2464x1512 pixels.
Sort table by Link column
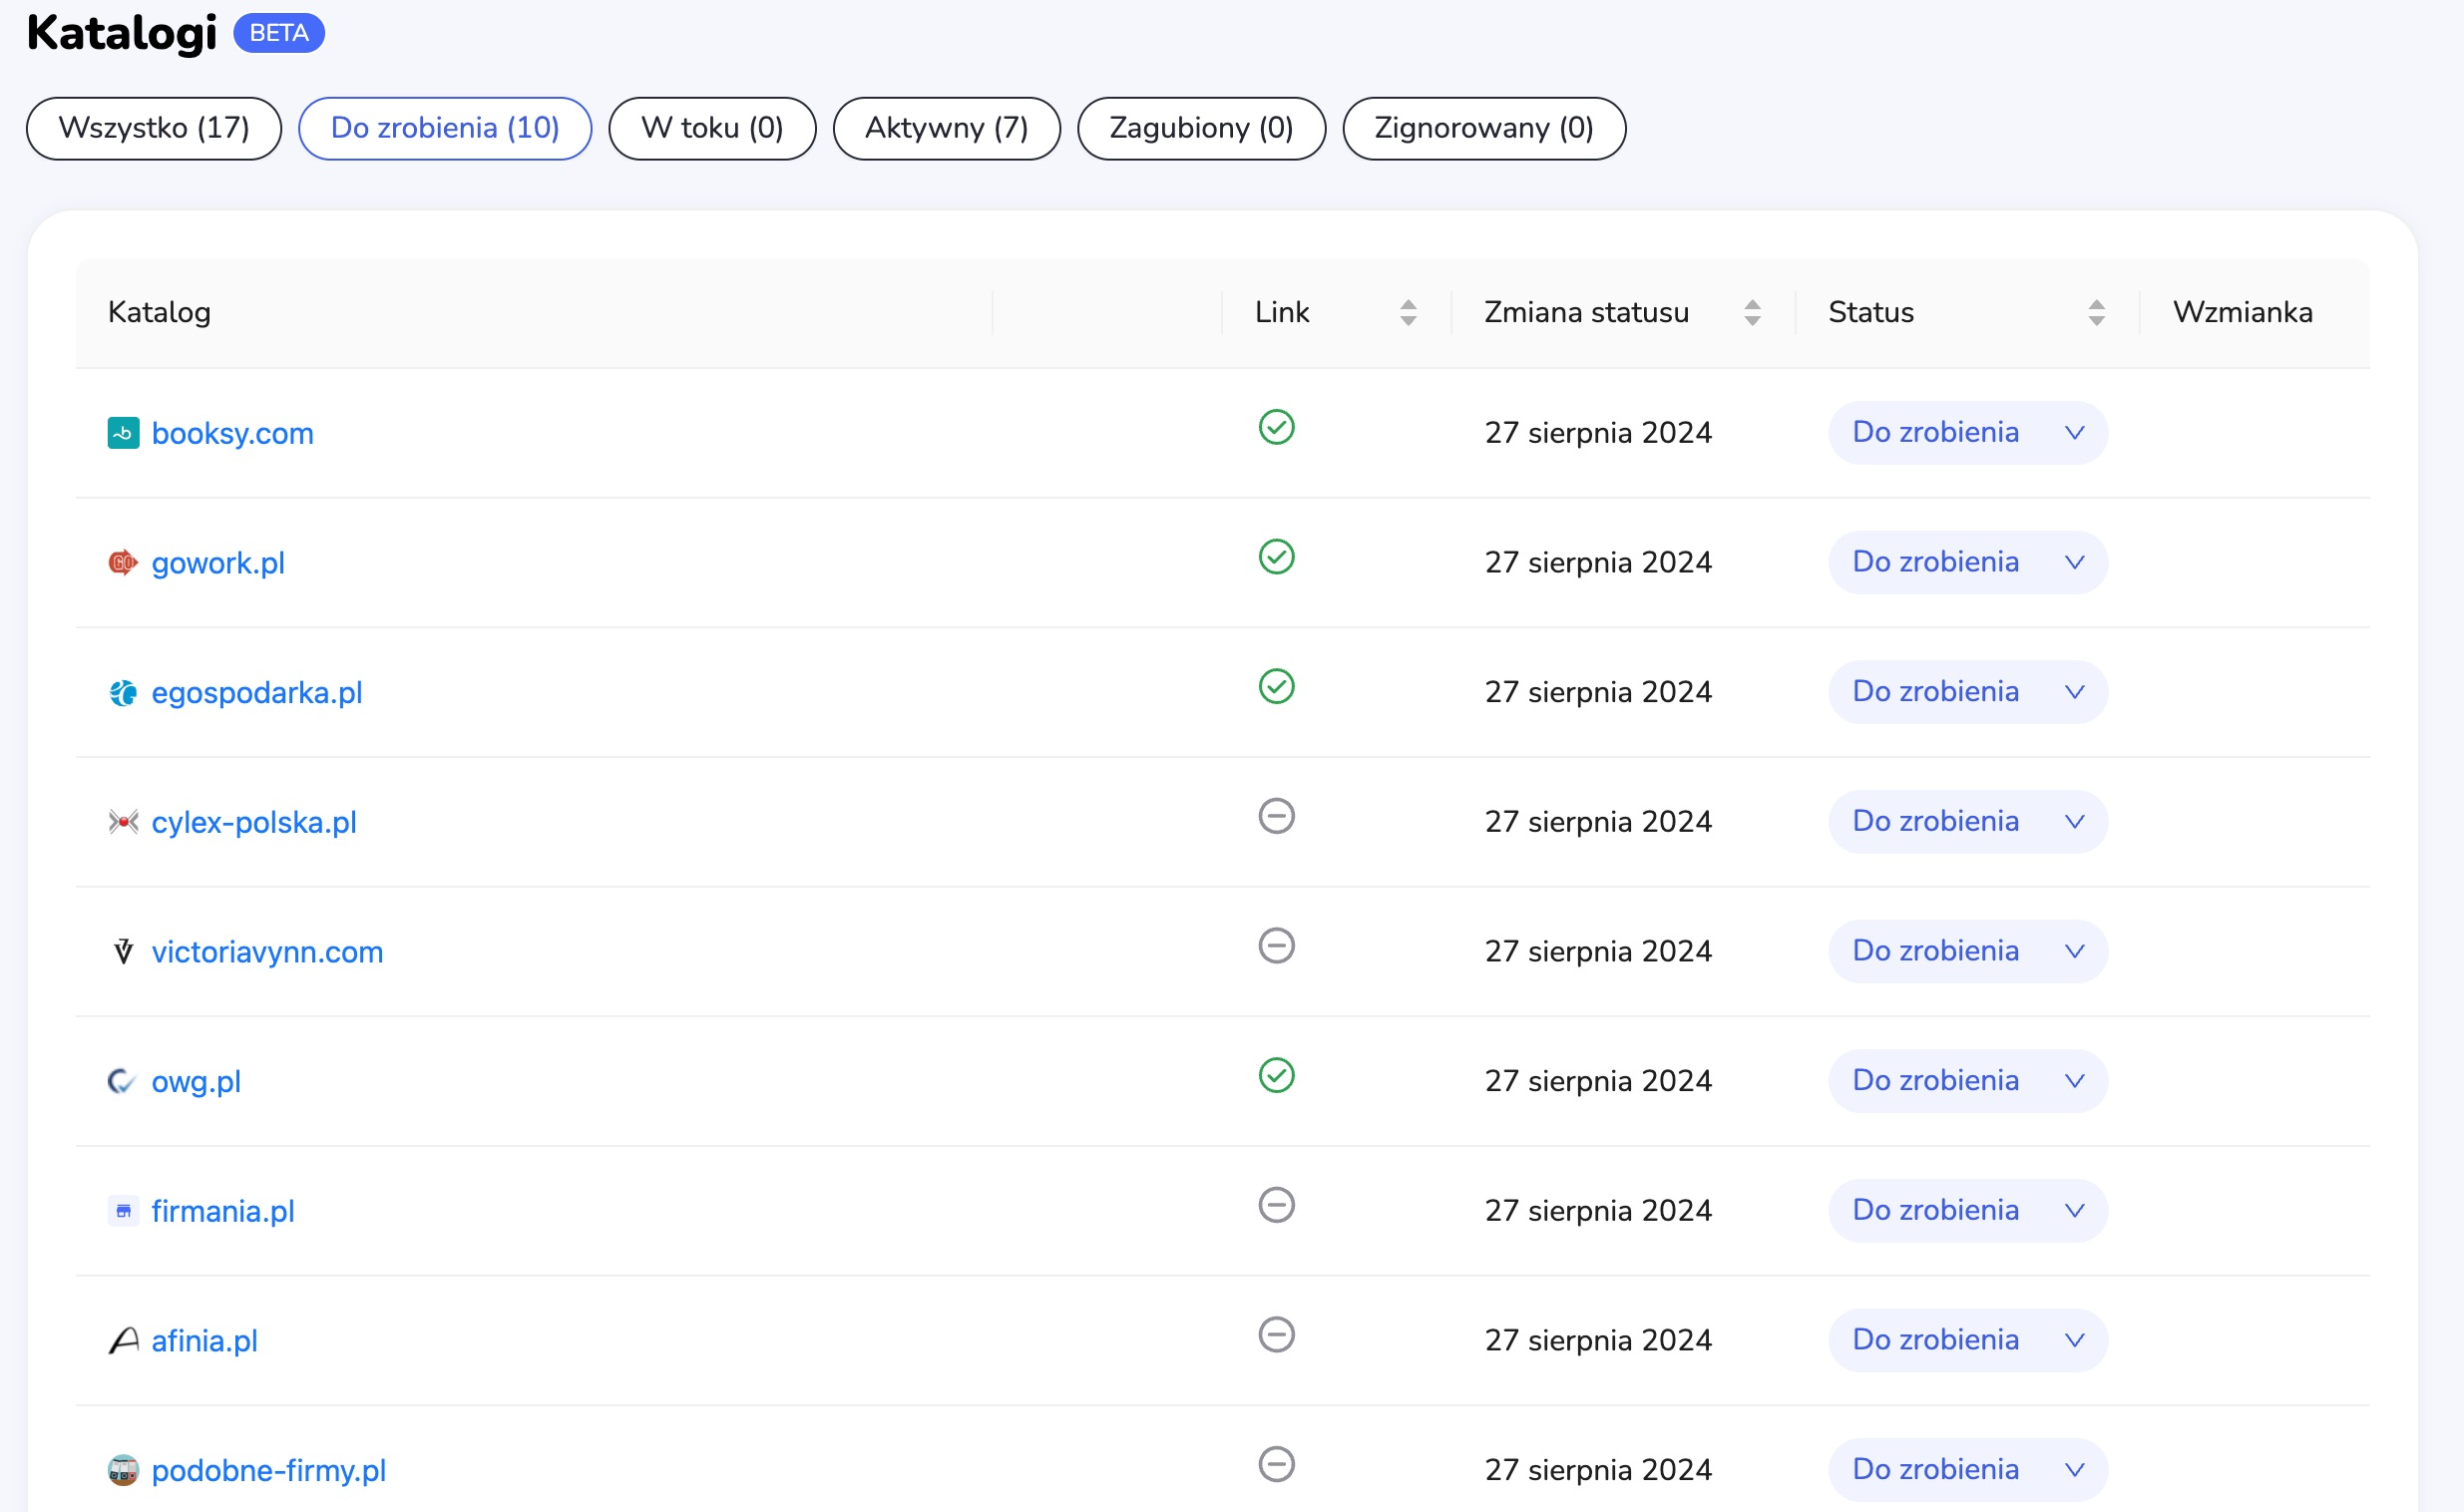[1408, 313]
